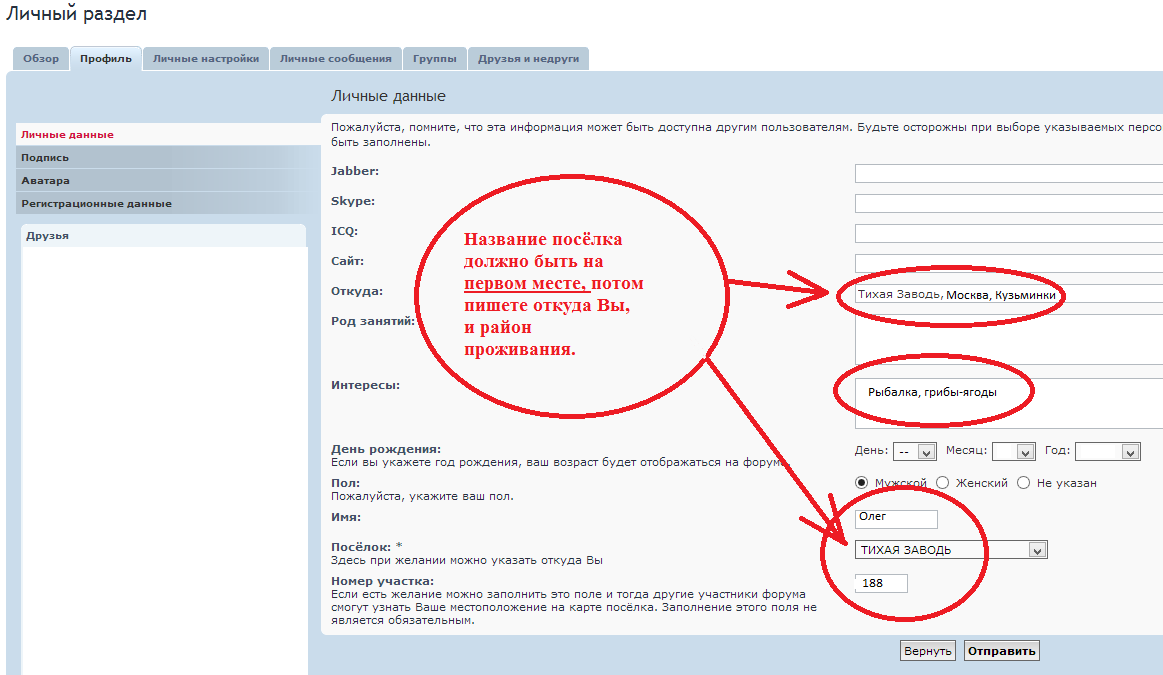Select the Женский gender radio button
The height and width of the screenshot is (675, 1163).
pyautogui.click(x=942, y=482)
